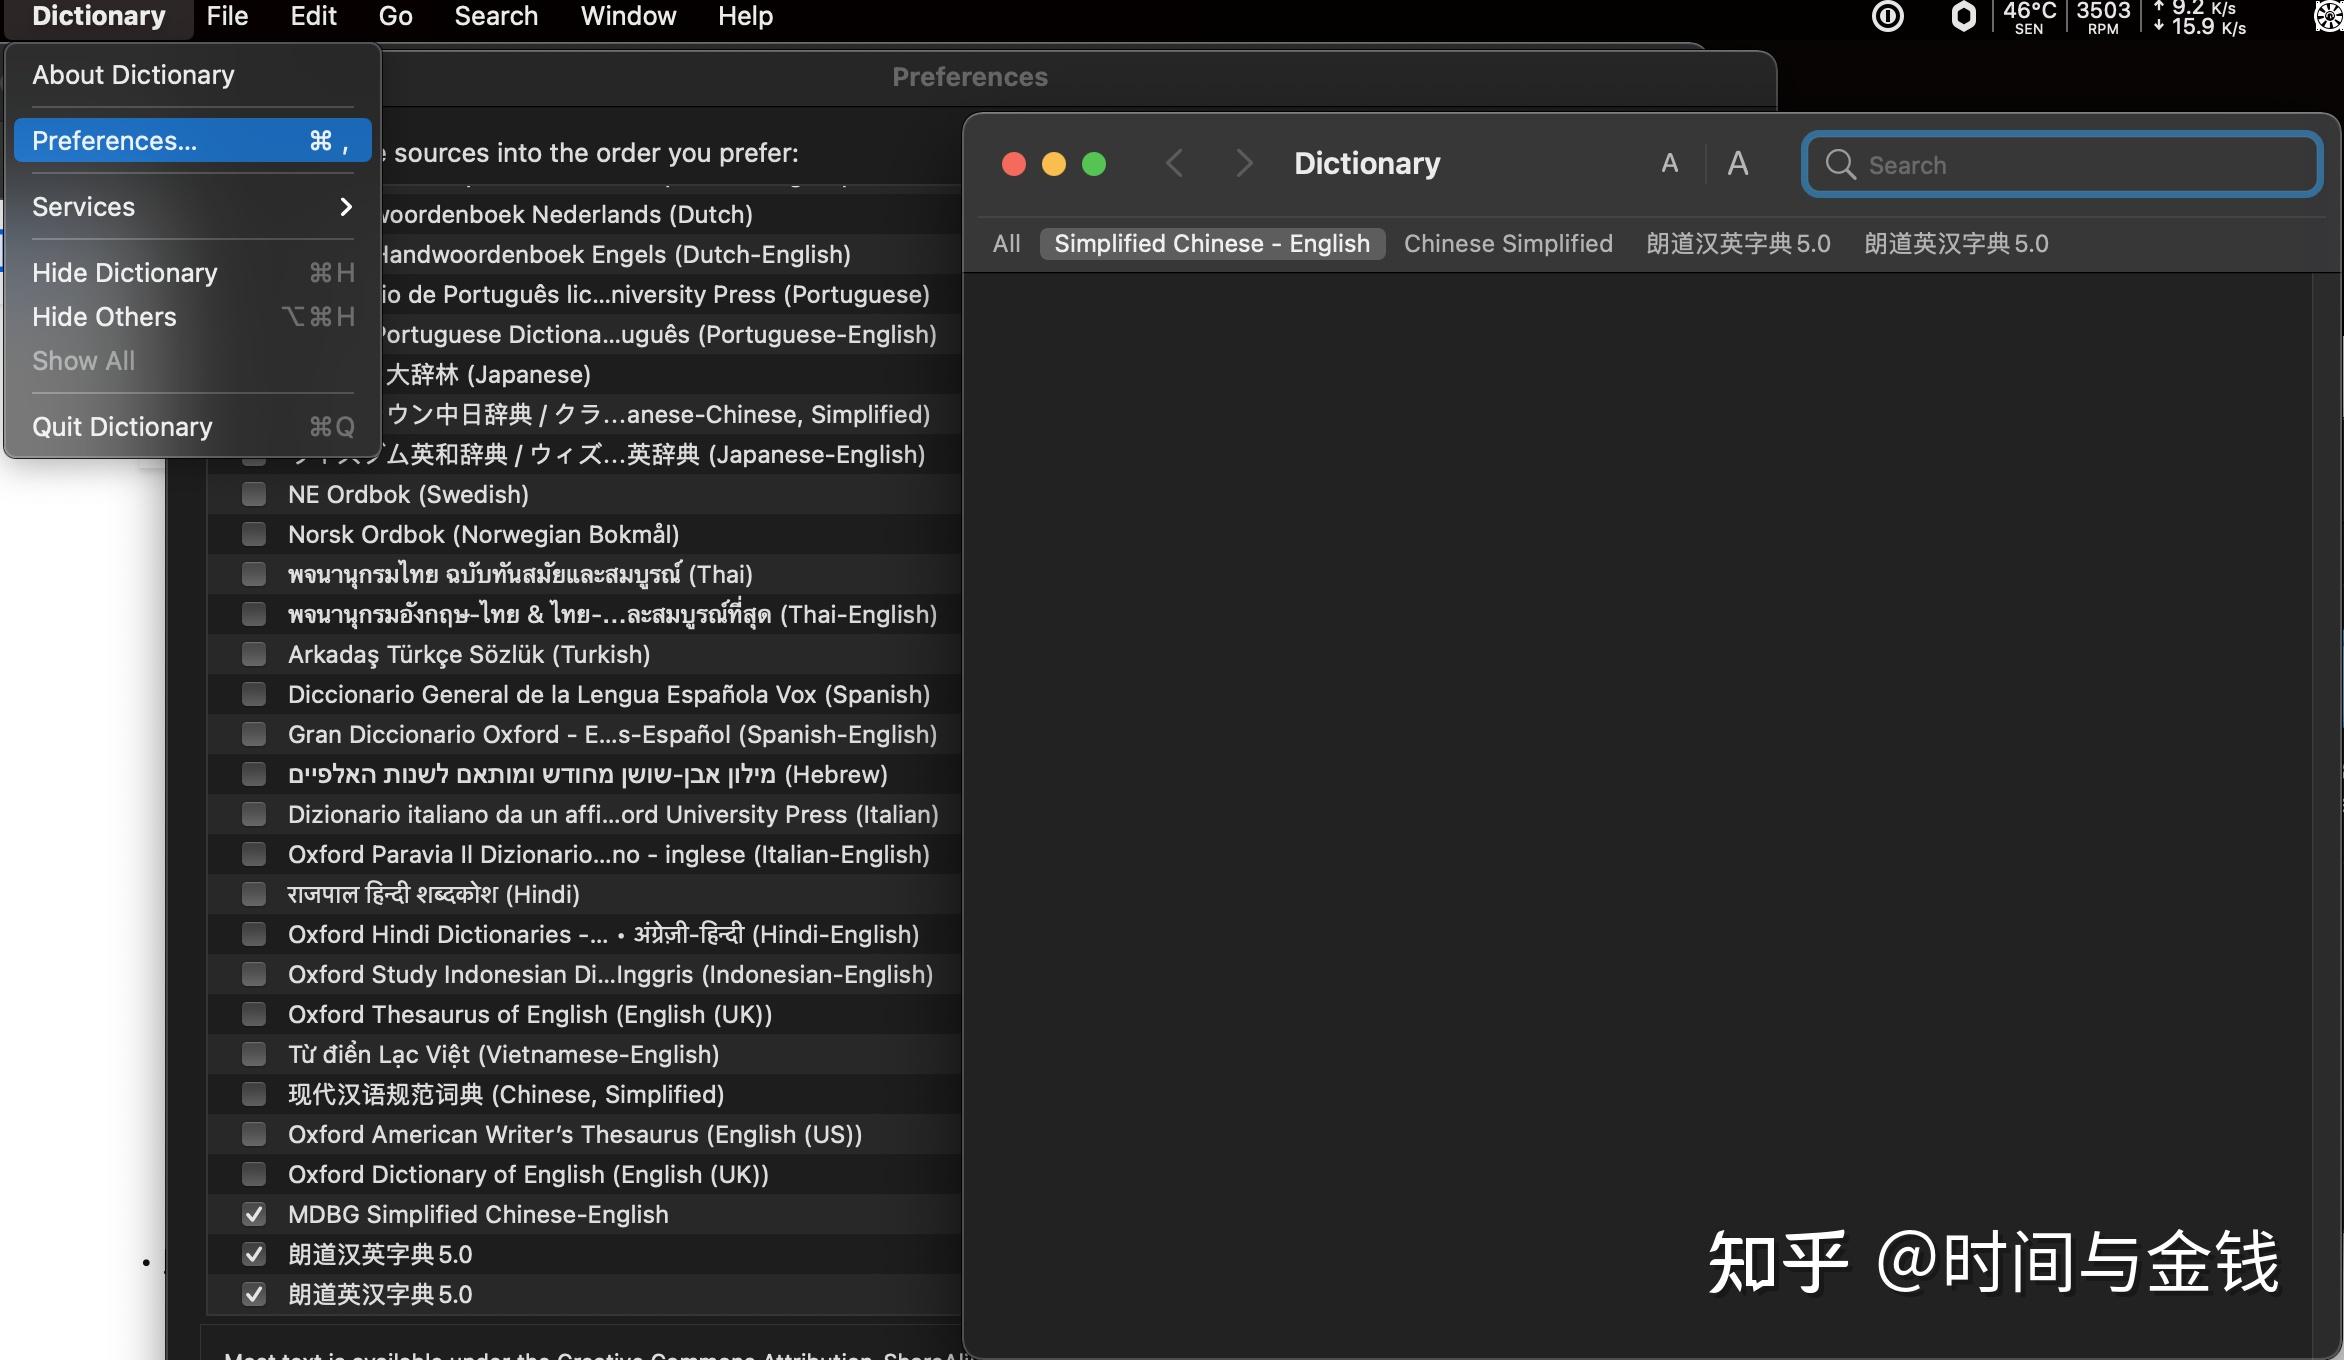Enable the Thai dictionary (Thai) checkbox
The image size is (2344, 1360).
coord(254,574)
